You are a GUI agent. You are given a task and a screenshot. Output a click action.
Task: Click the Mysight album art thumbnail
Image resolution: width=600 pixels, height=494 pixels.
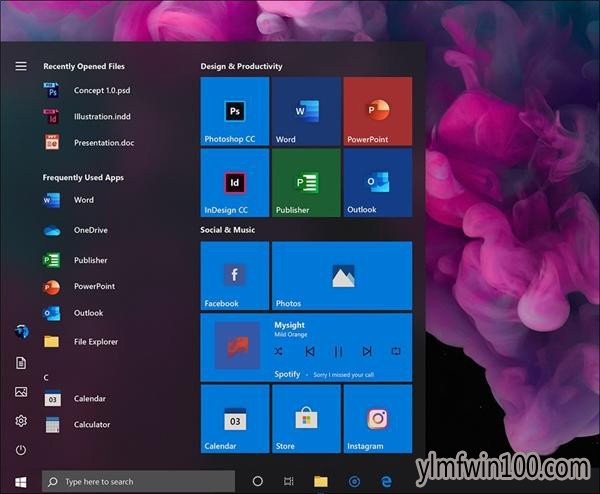[x=237, y=346]
